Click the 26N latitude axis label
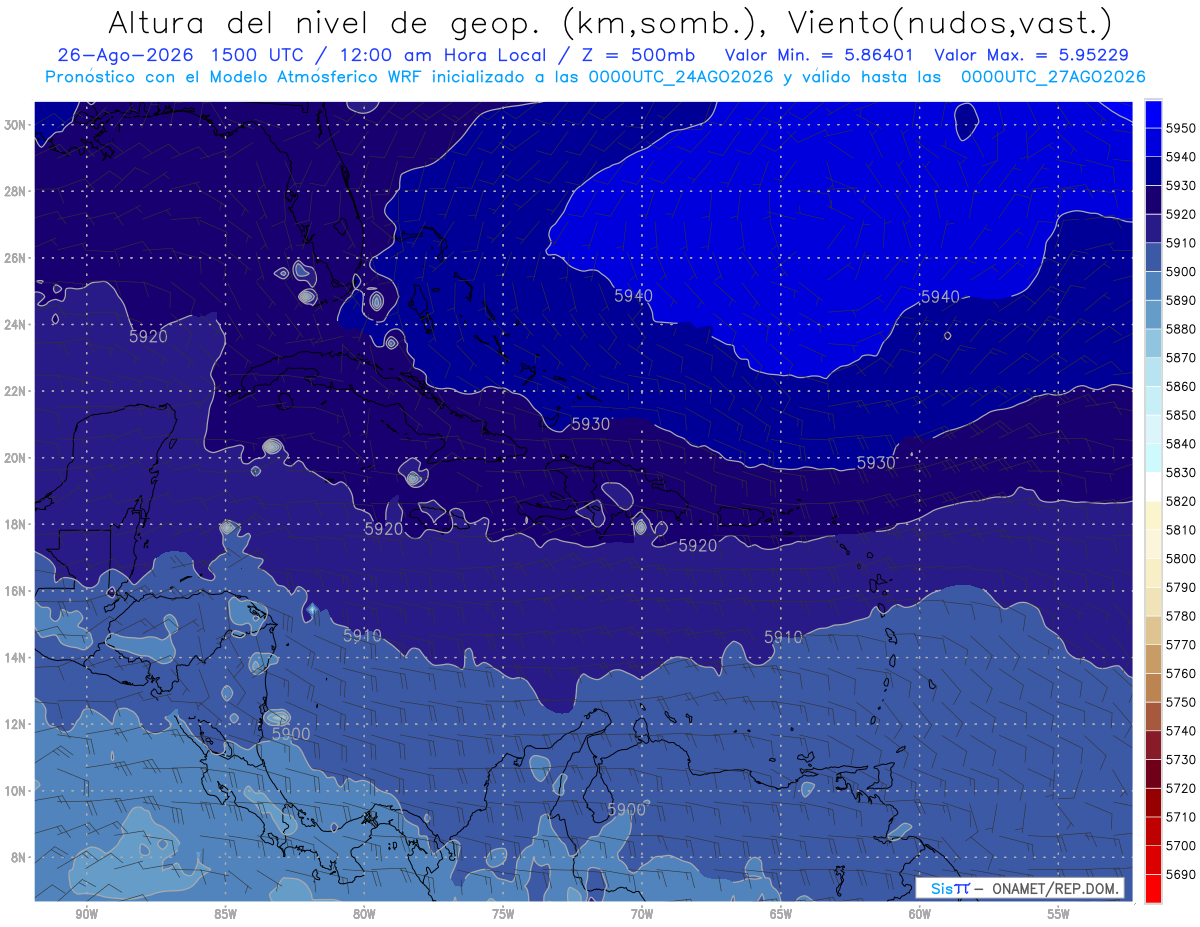 point(16,258)
